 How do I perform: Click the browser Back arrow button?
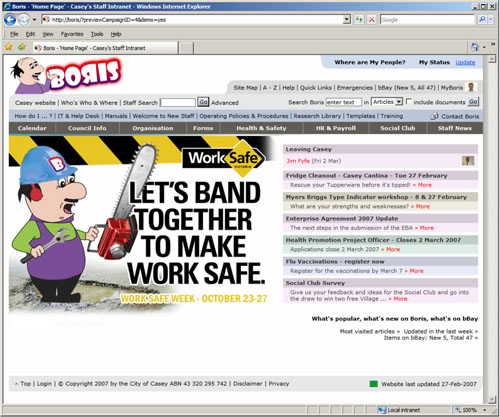[x=10, y=20]
